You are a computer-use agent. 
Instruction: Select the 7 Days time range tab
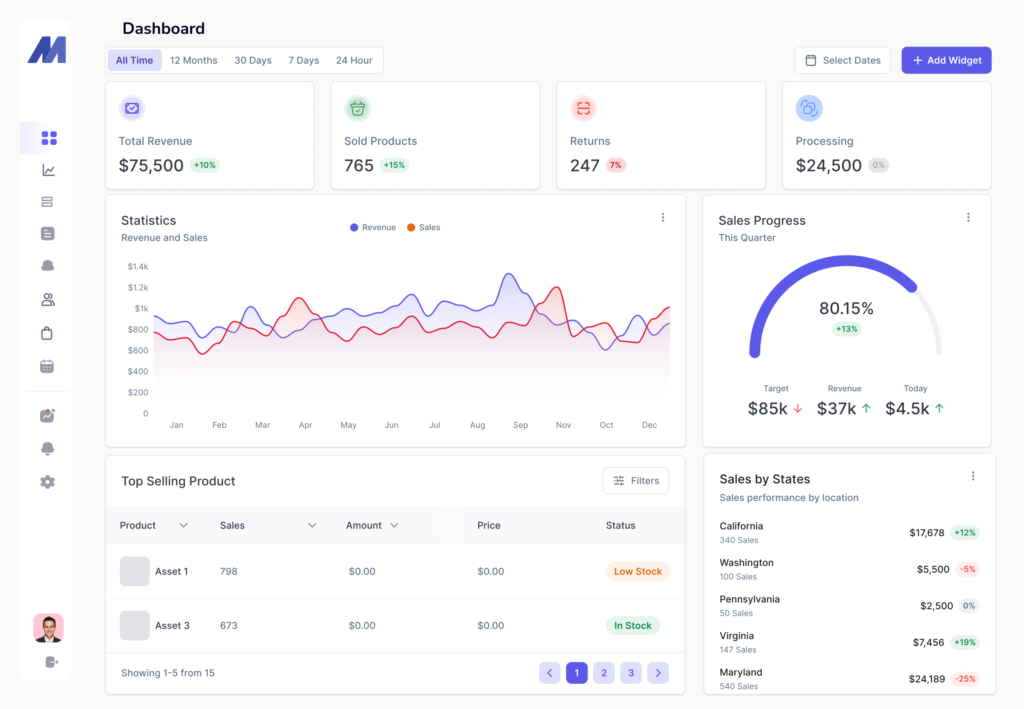tap(304, 60)
